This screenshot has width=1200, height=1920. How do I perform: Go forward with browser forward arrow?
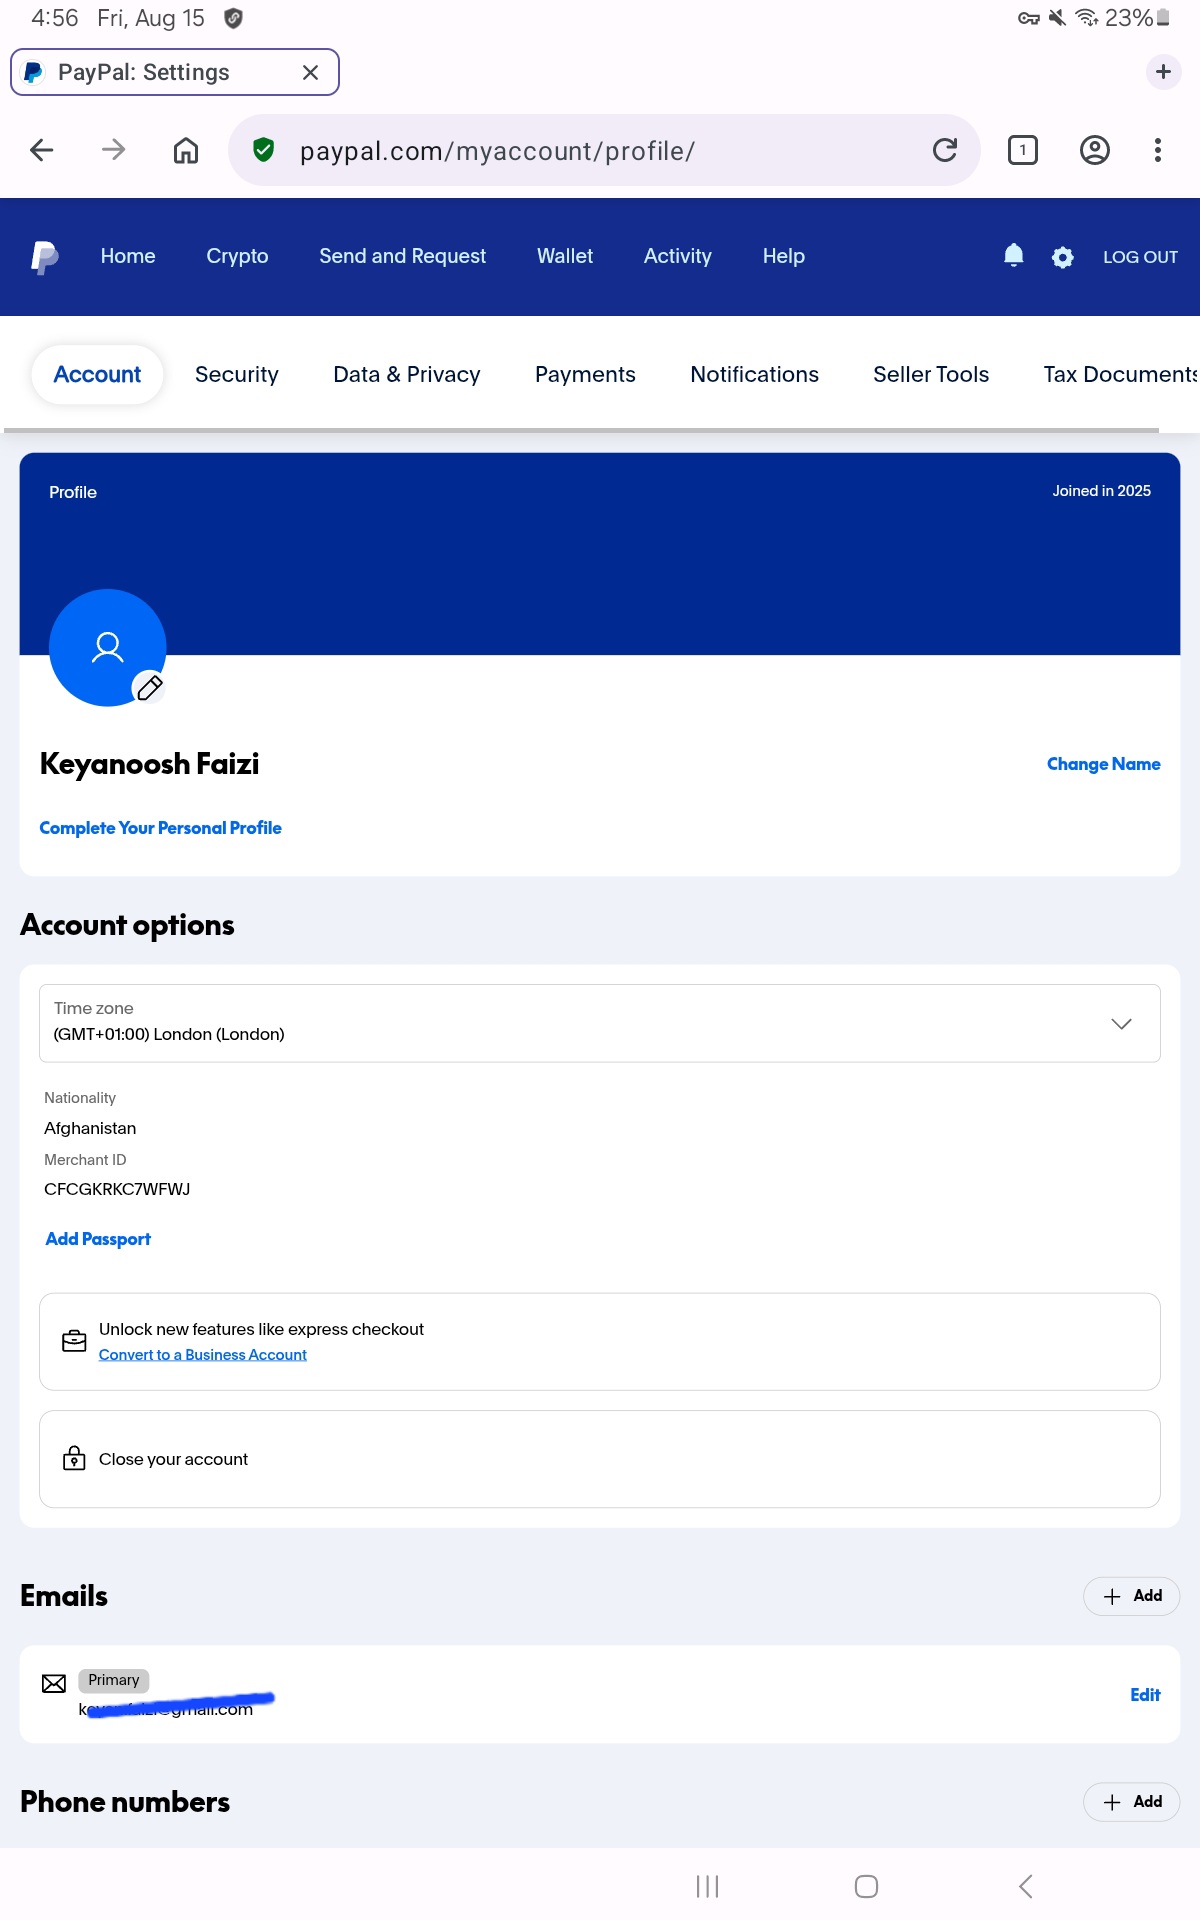click(114, 150)
